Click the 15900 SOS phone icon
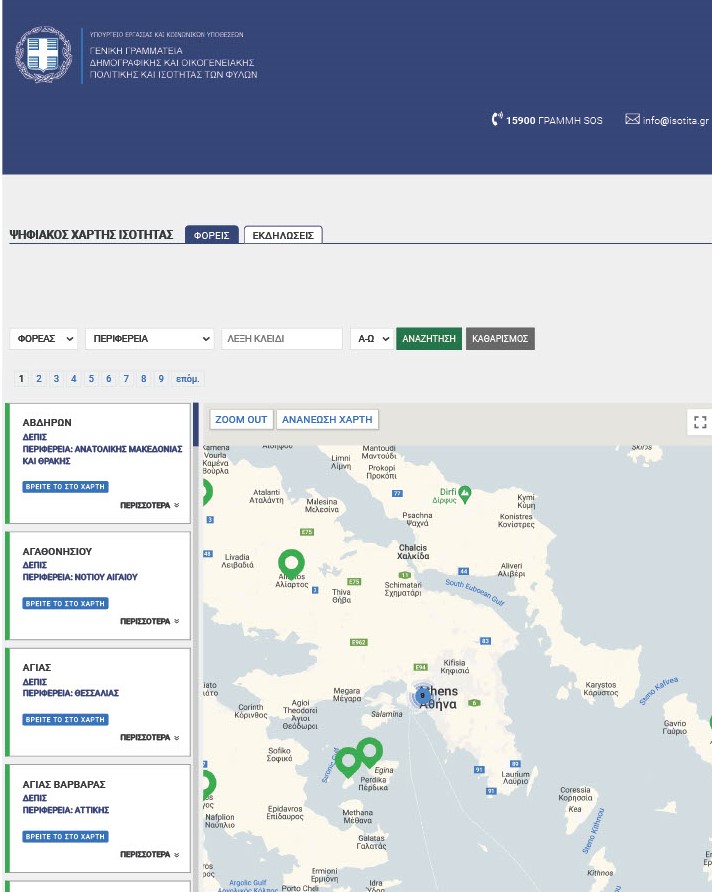Screen dimensions: 712x892 (x=497, y=120)
